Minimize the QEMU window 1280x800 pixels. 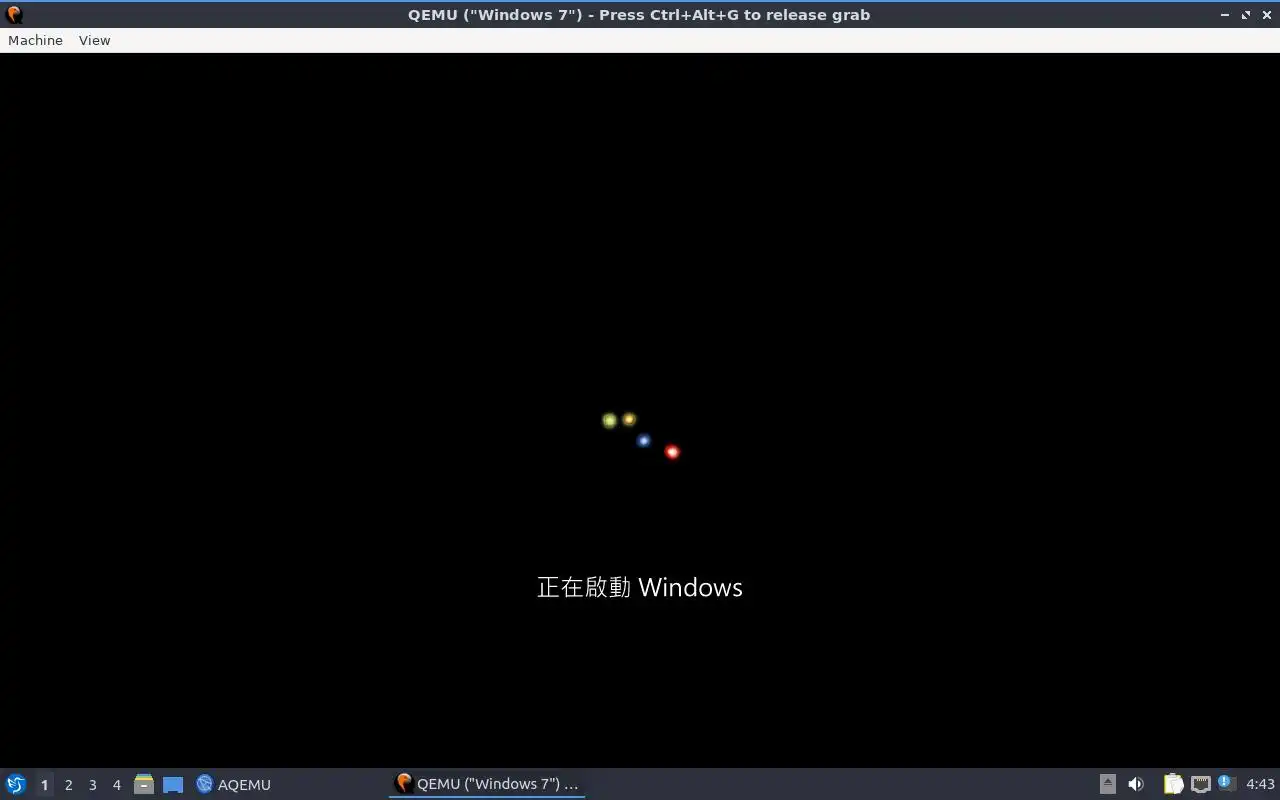pos(1225,15)
